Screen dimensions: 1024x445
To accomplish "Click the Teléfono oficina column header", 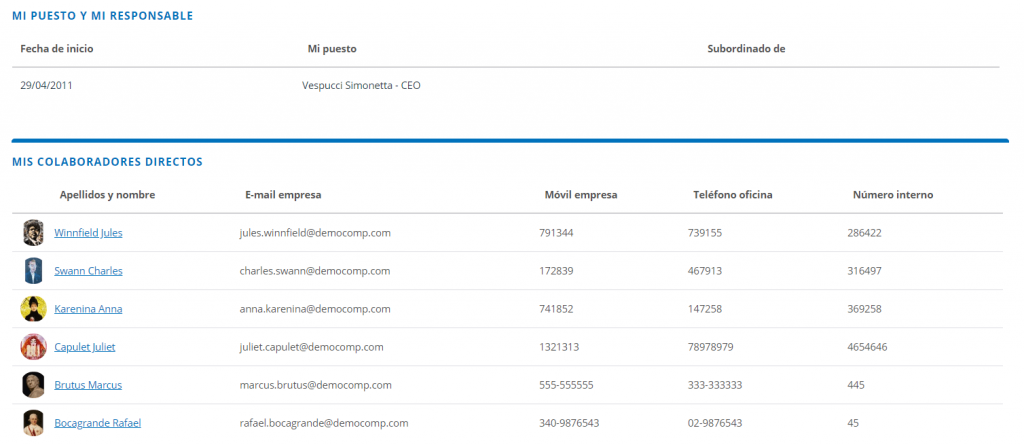I will click(733, 195).
